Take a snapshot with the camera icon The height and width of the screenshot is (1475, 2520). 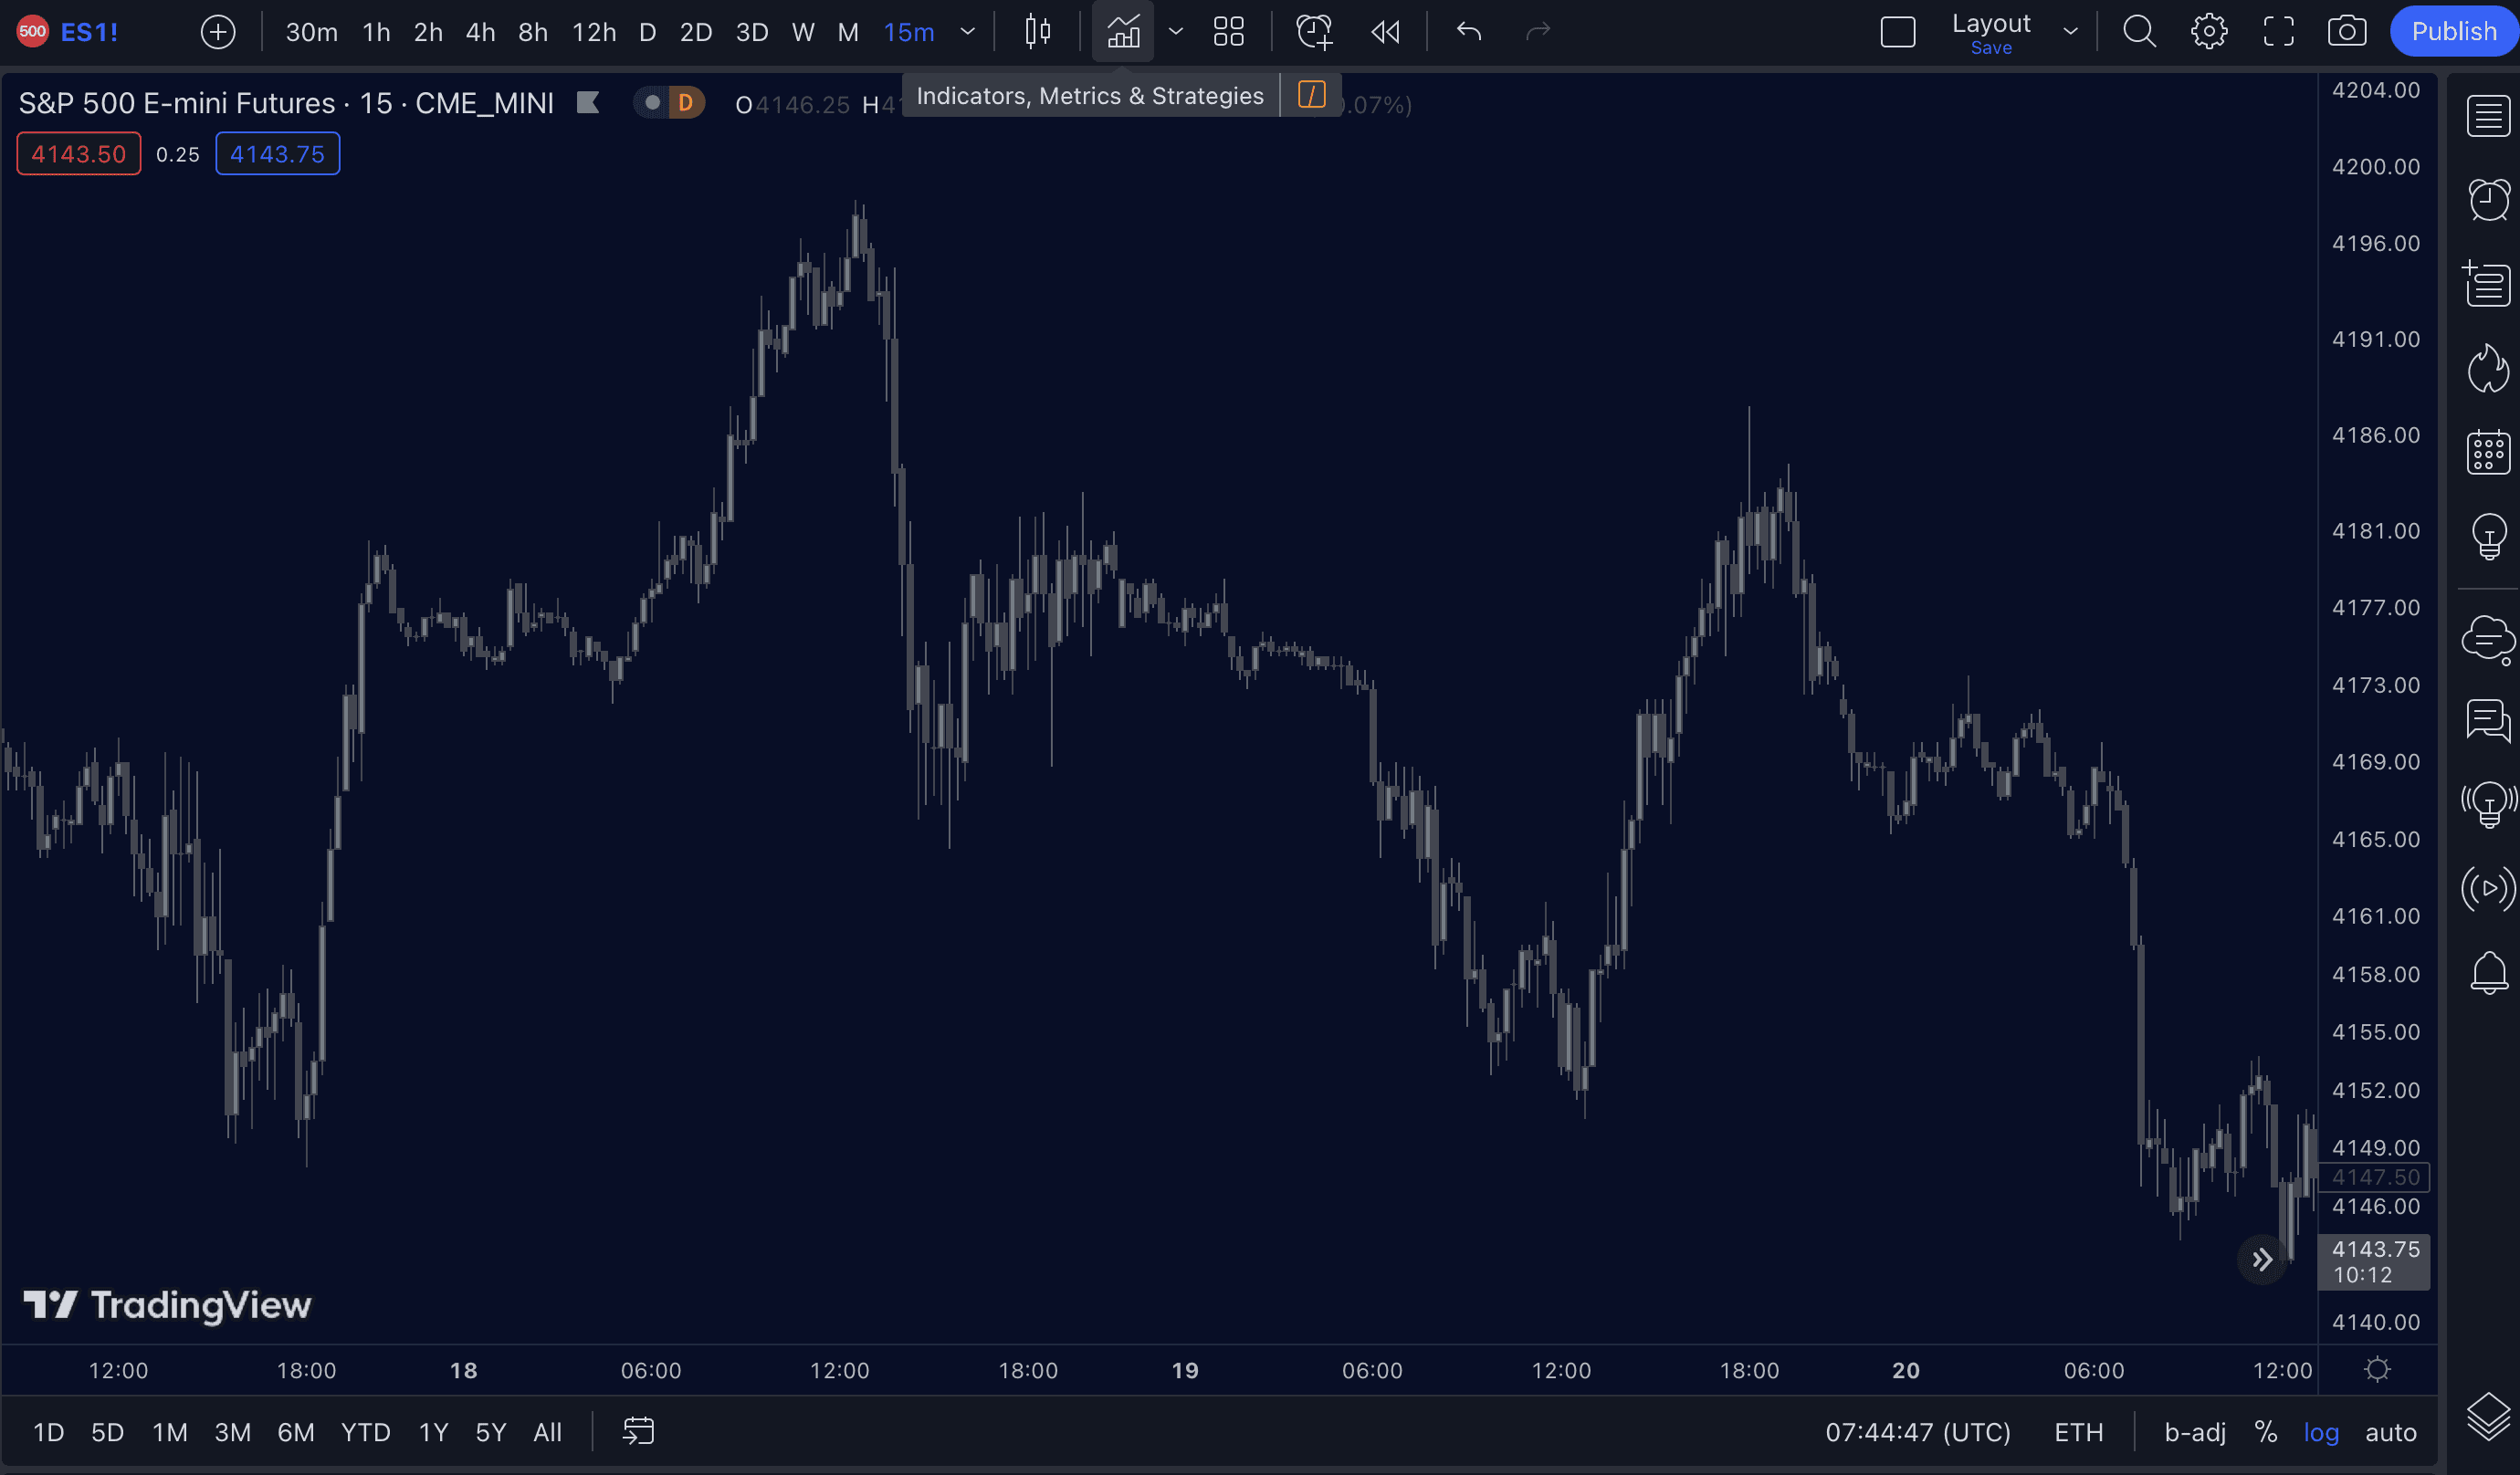[2346, 32]
